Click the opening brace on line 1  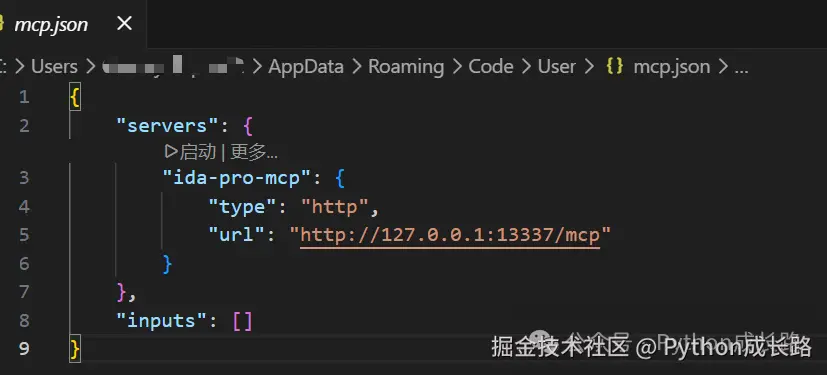(75, 98)
